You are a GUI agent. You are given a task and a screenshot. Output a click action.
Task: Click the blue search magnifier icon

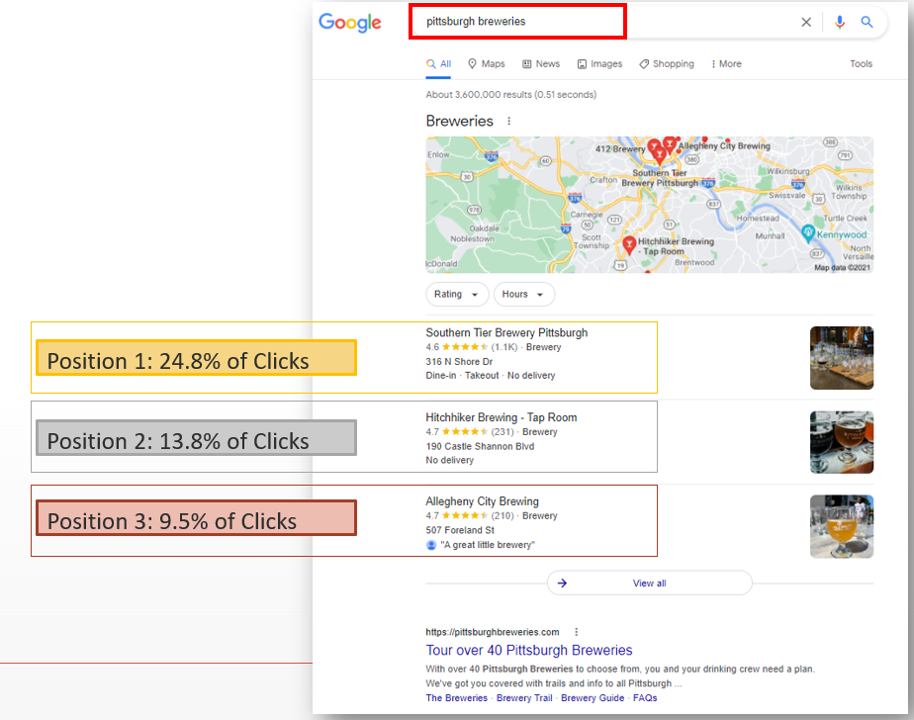pos(867,22)
